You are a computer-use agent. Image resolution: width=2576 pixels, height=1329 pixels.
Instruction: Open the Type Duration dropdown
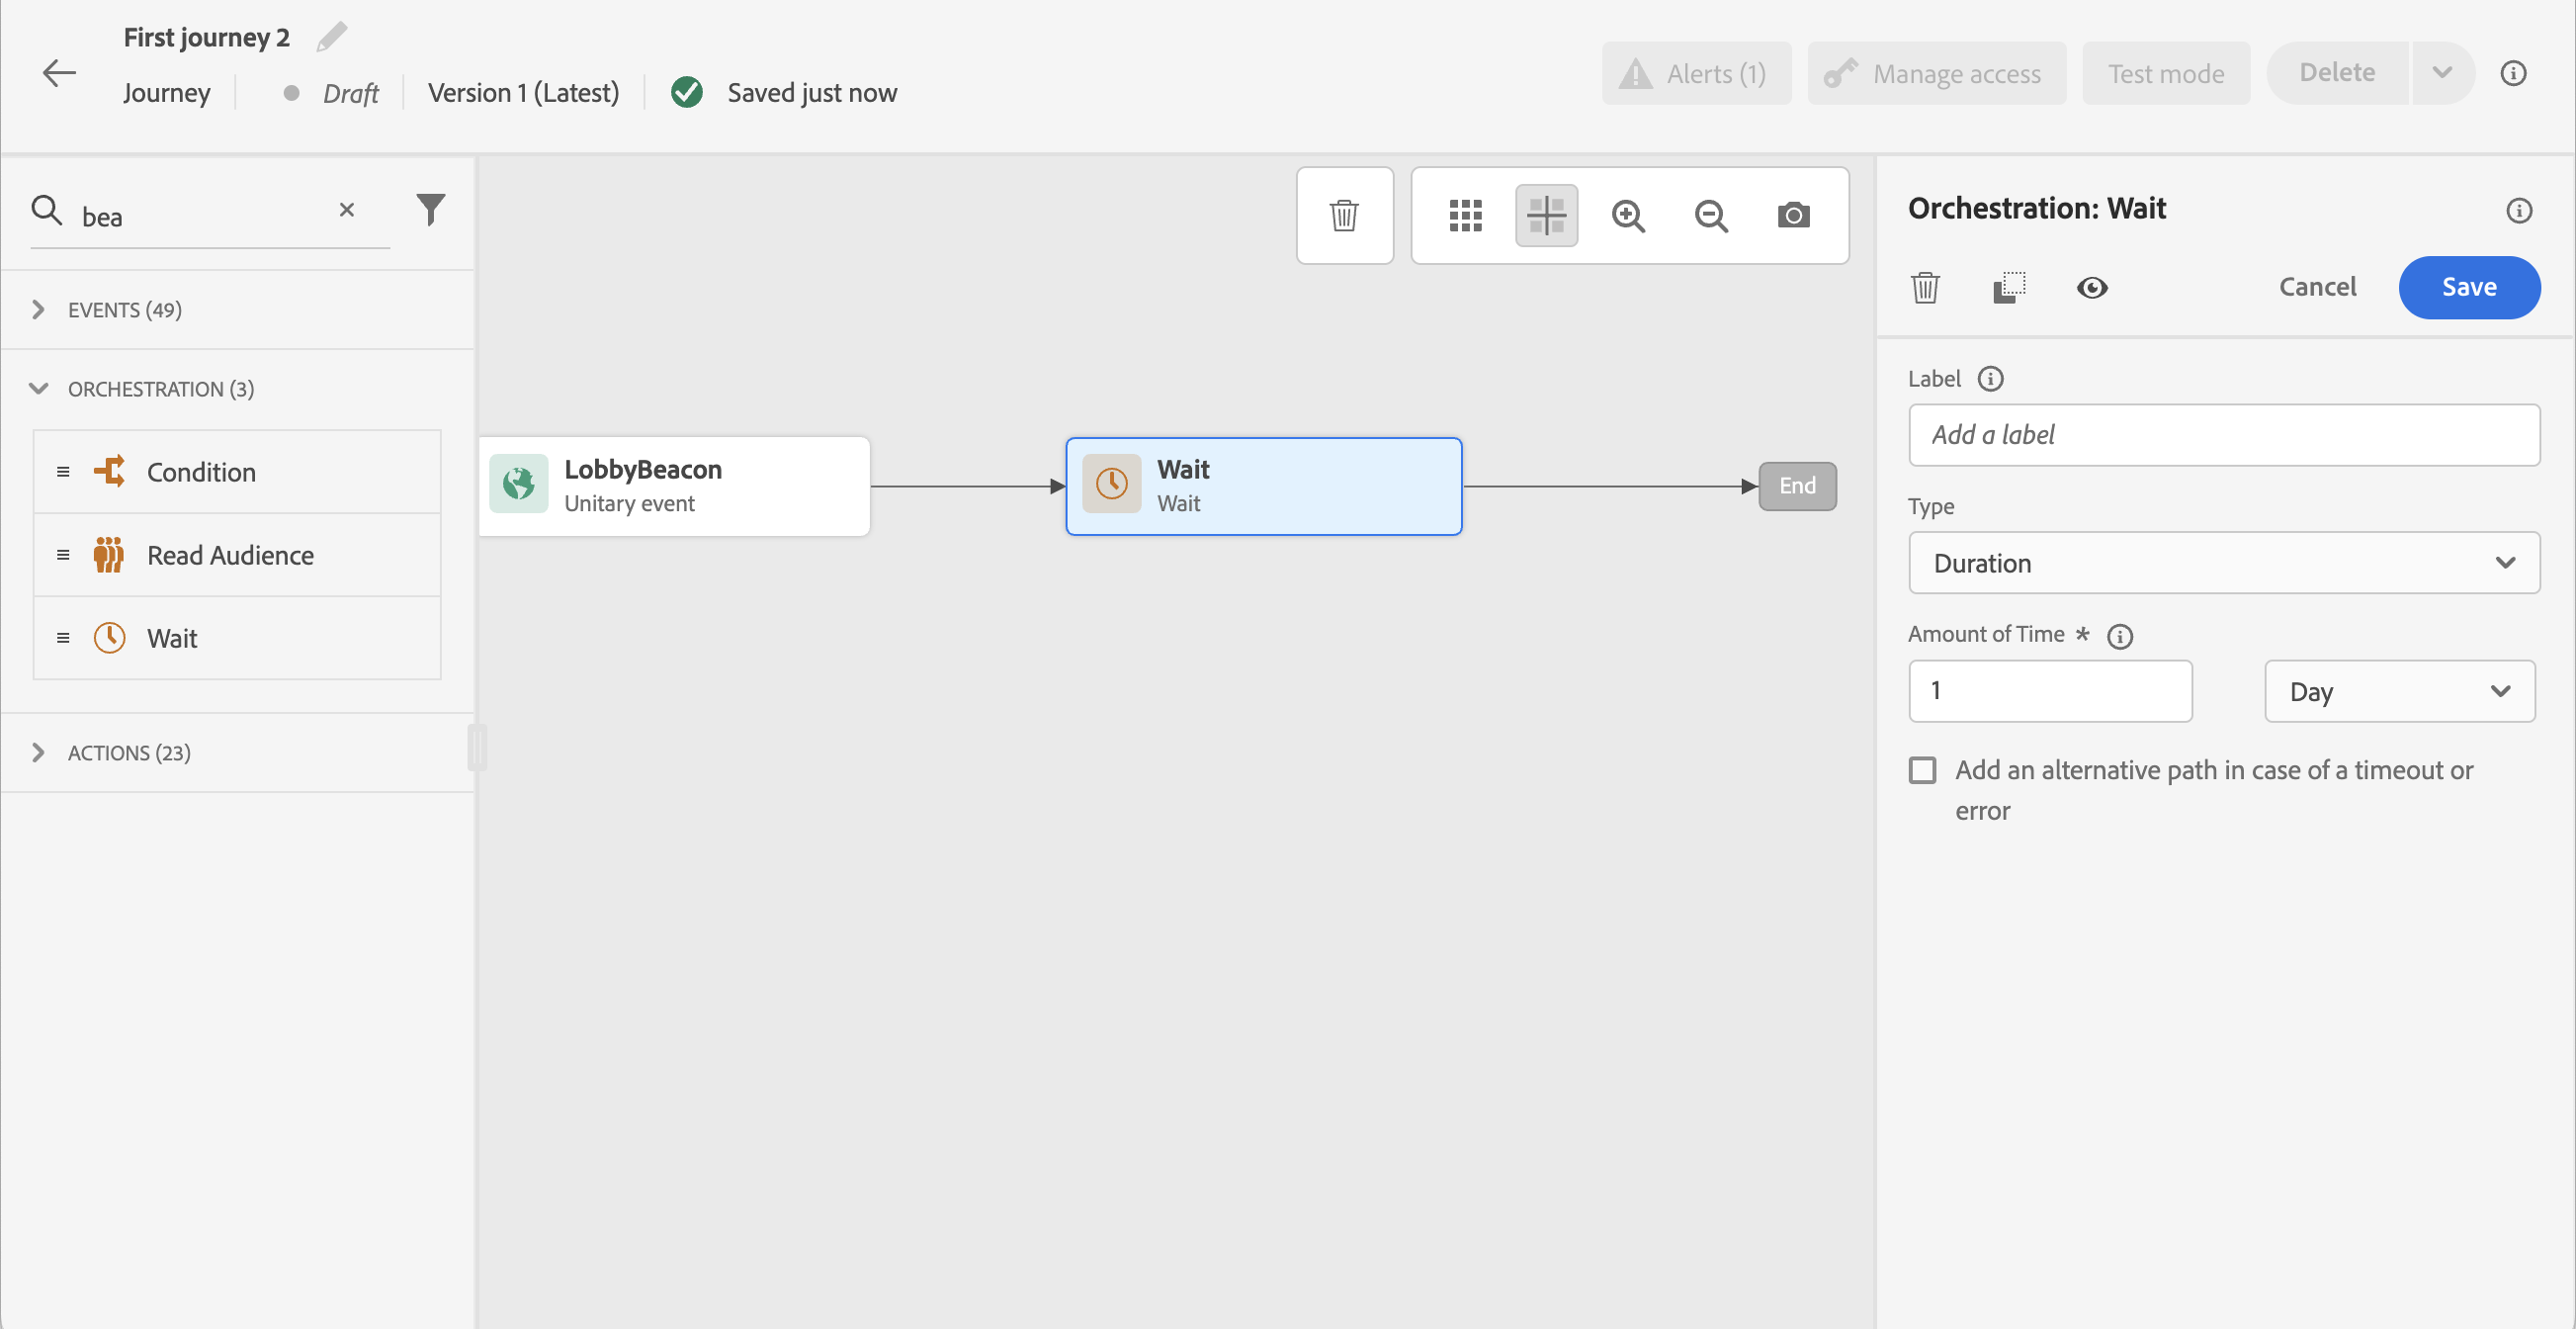[x=2223, y=563]
